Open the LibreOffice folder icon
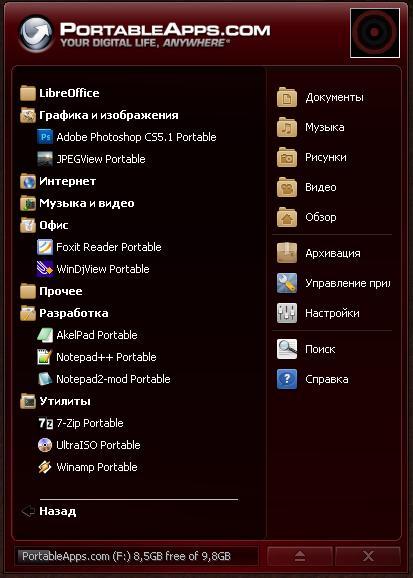413x578 pixels. [x=28, y=93]
